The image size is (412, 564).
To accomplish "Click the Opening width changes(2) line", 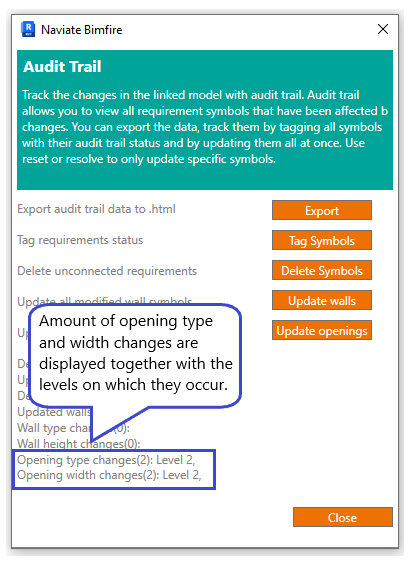I will click(109, 475).
